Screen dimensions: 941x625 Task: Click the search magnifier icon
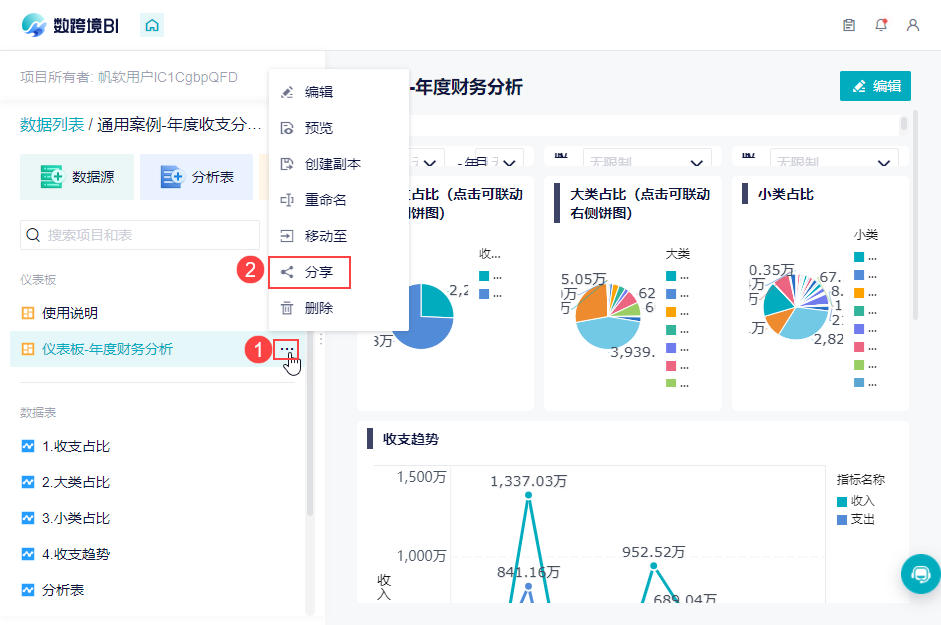tap(34, 235)
